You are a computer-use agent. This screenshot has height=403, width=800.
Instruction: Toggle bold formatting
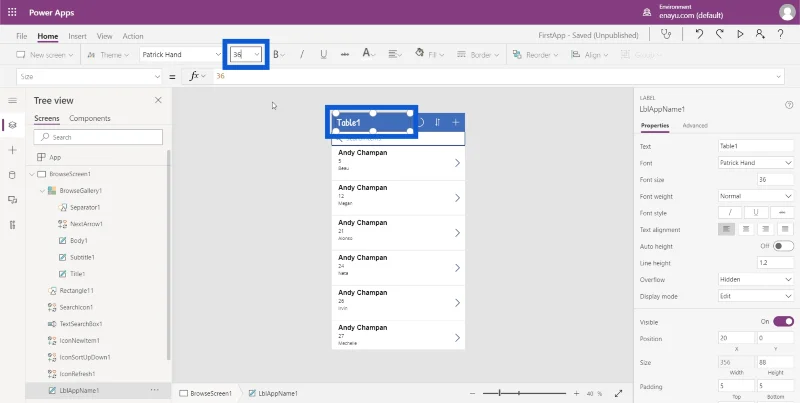coord(278,55)
